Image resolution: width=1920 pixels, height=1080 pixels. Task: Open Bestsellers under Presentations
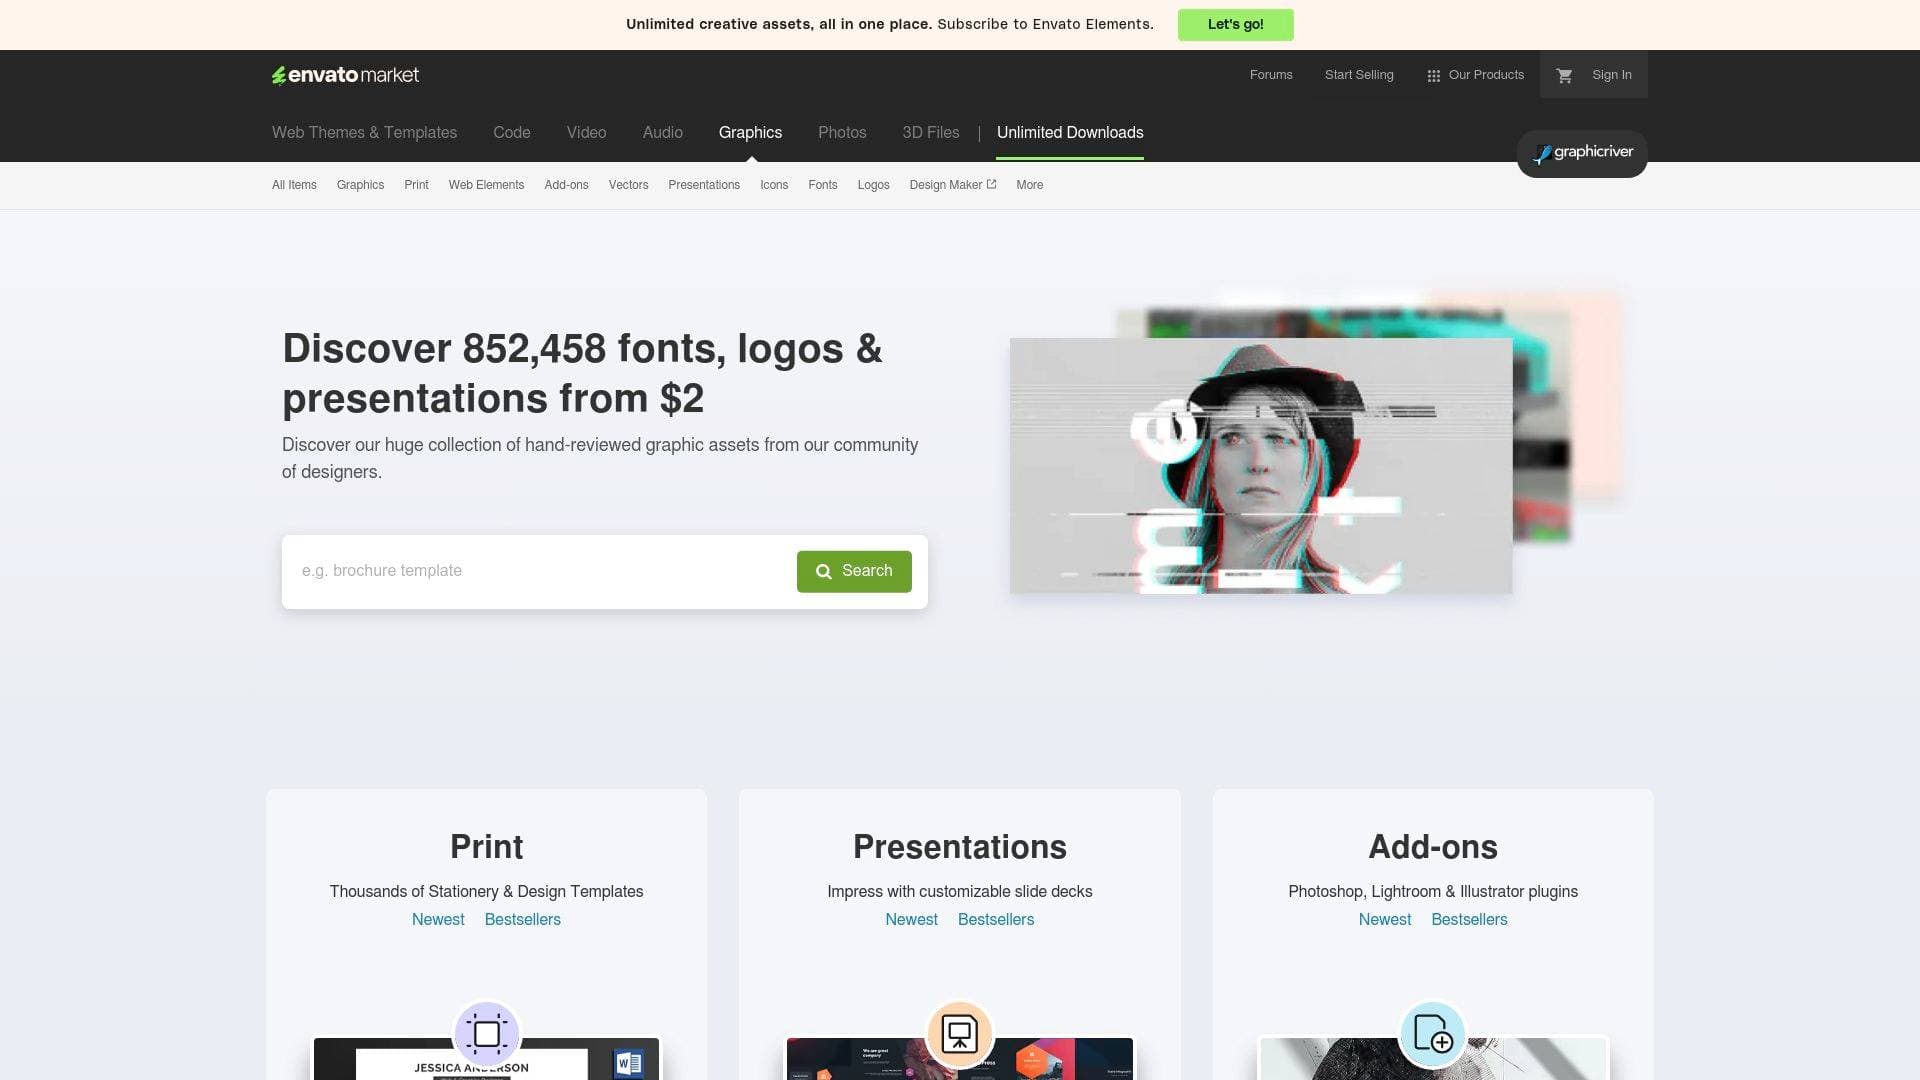pos(995,919)
